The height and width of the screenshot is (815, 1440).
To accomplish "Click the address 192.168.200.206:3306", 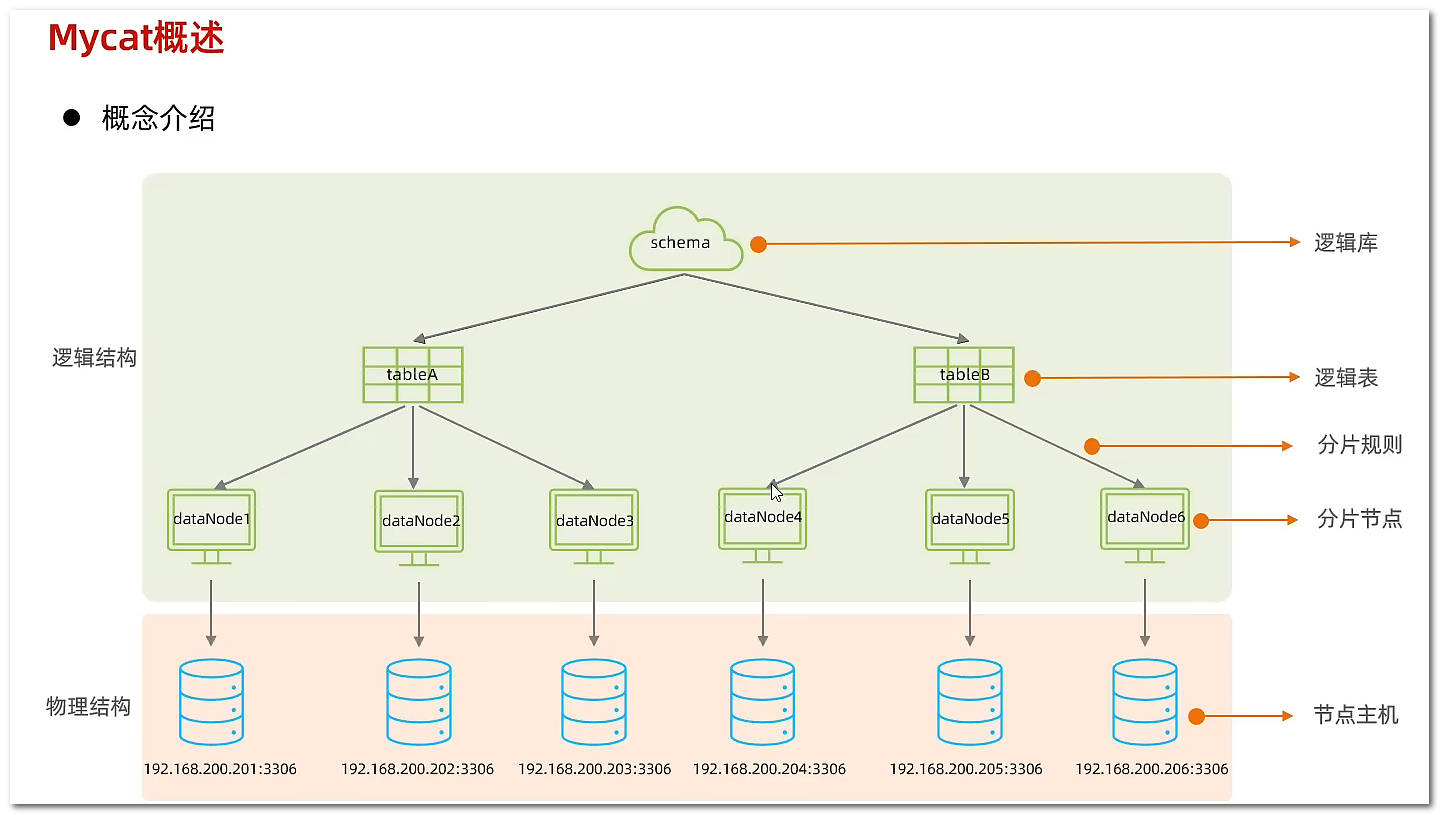I will tap(1152, 769).
